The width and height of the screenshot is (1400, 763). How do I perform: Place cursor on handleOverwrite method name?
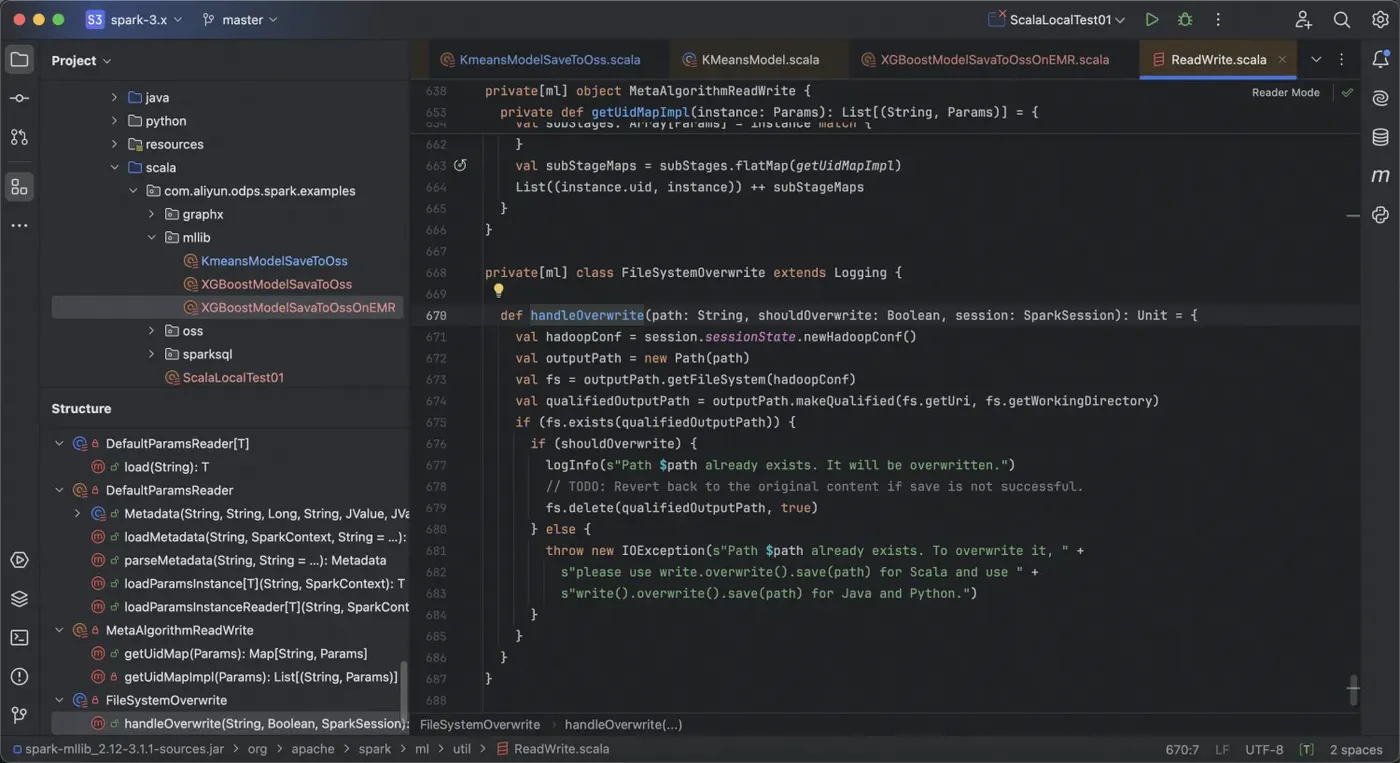pos(587,315)
